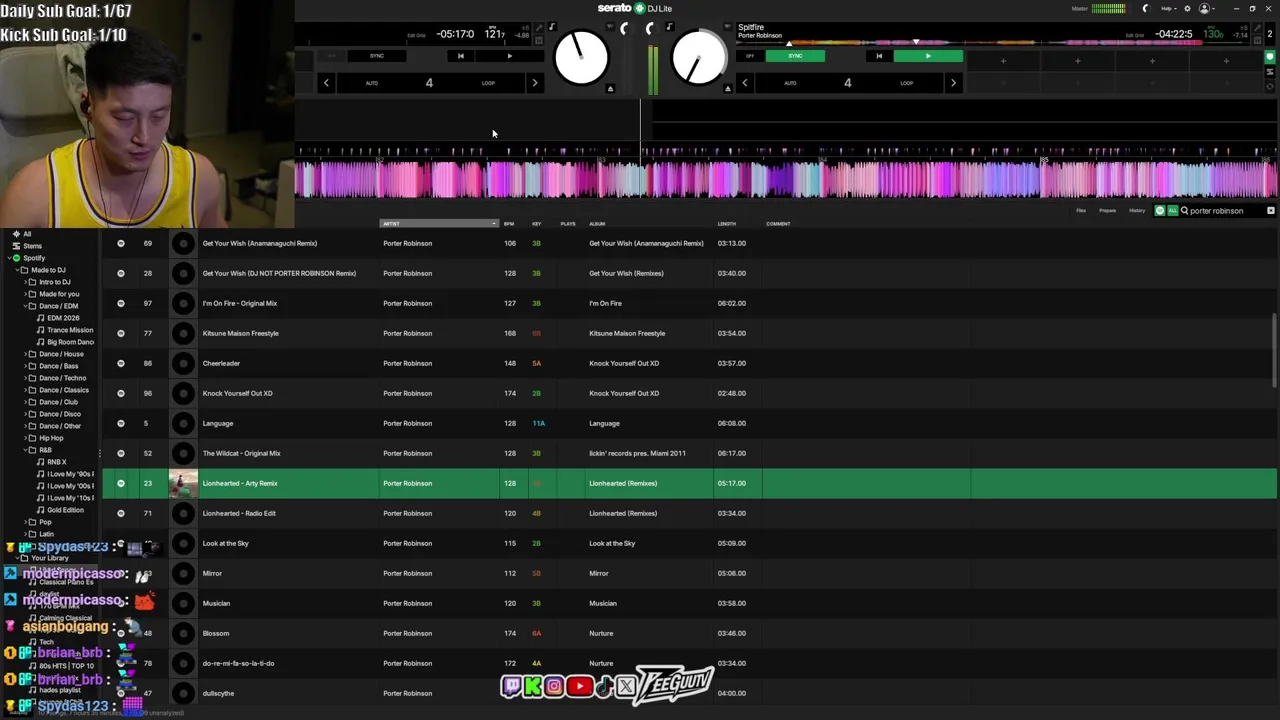Click the right platter jog wheel
The width and height of the screenshot is (1280, 720).
pos(699,58)
